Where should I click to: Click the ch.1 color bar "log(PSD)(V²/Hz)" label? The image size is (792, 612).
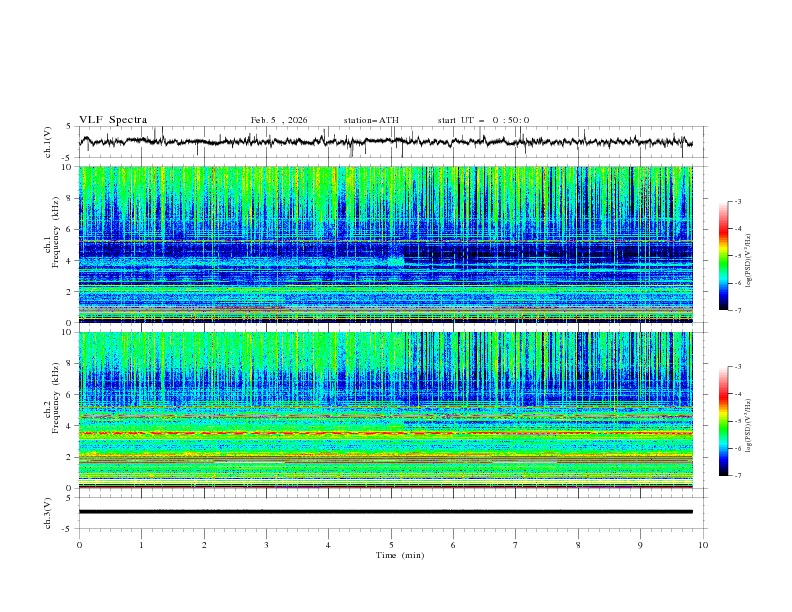click(x=749, y=261)
